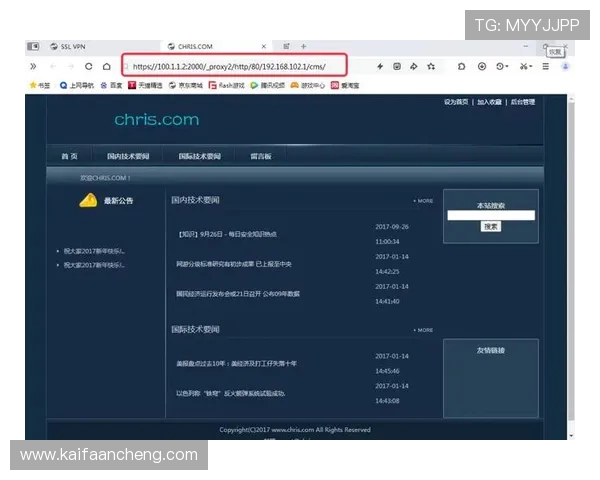Click the chris.com site logo

(157, 120)
